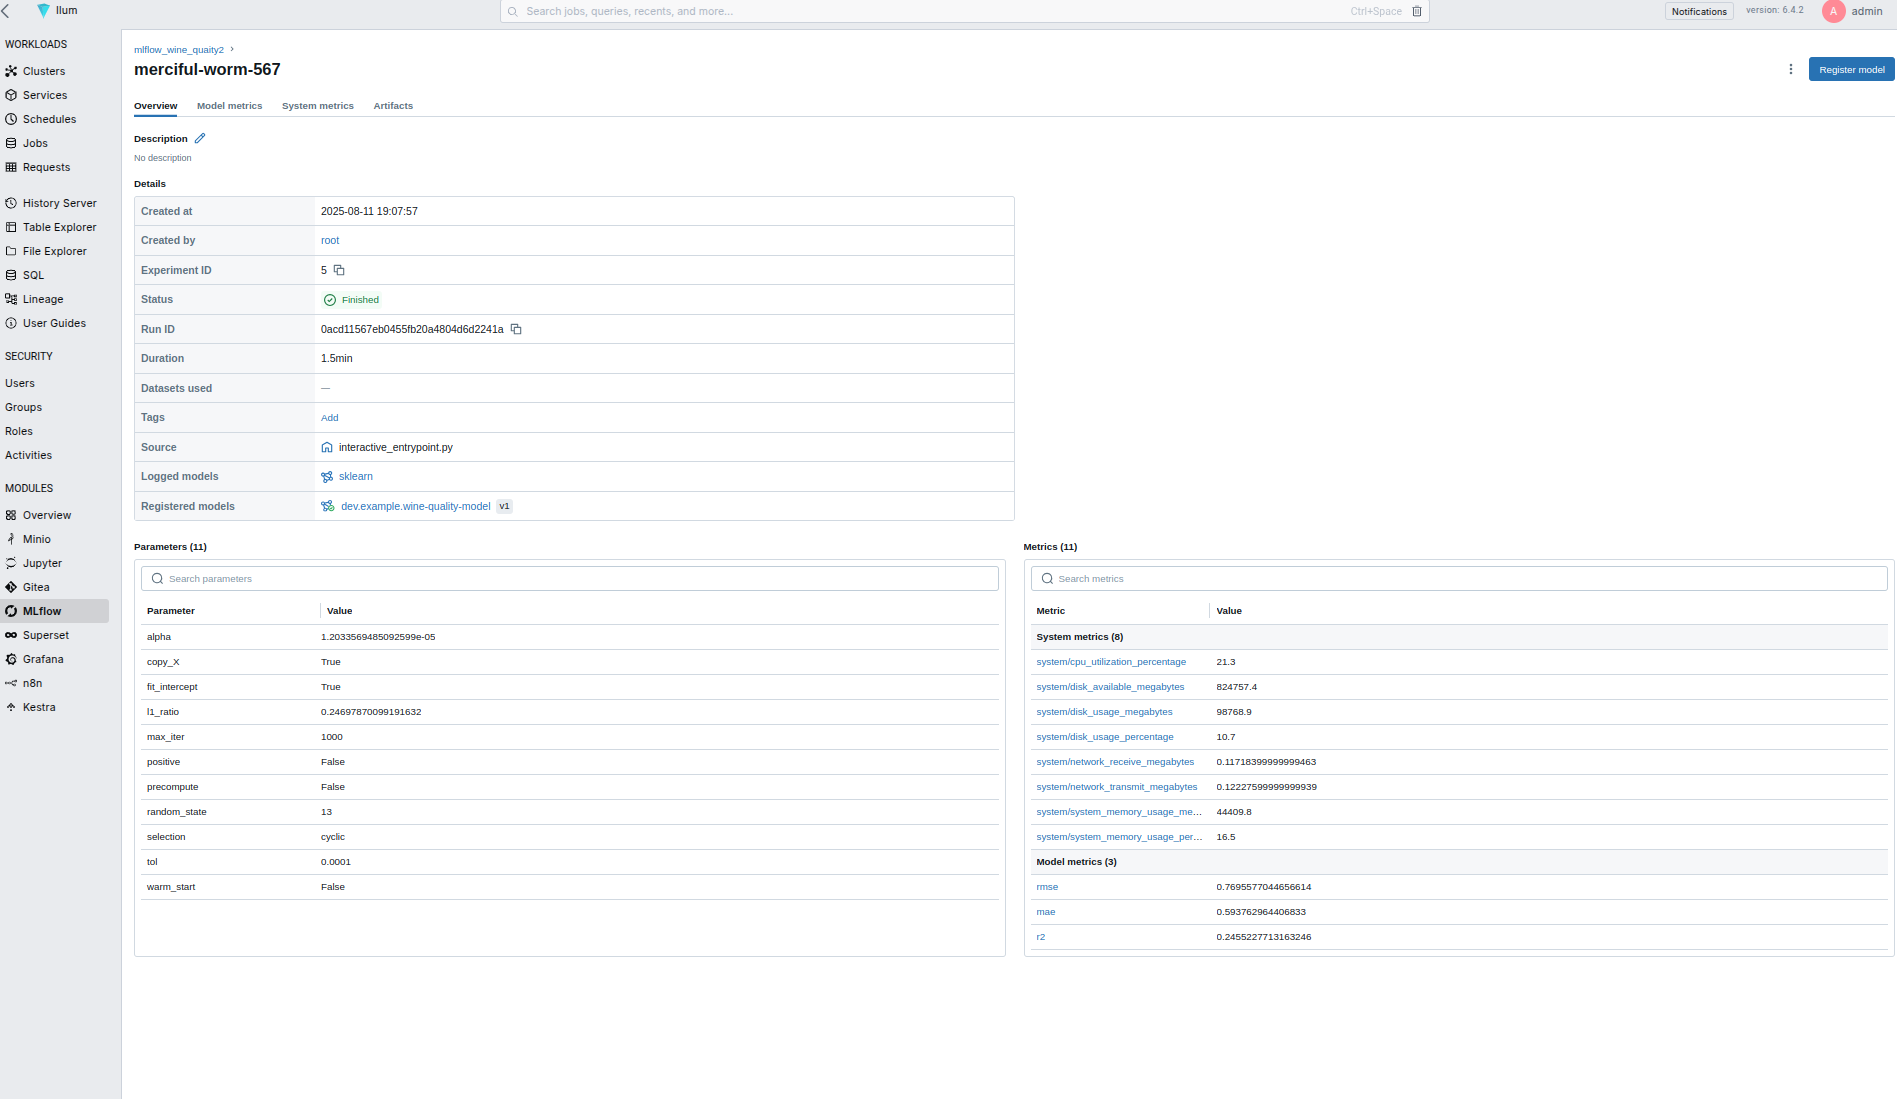
Task: Switch to the System metrics tab
Action: tap(317, 105)
